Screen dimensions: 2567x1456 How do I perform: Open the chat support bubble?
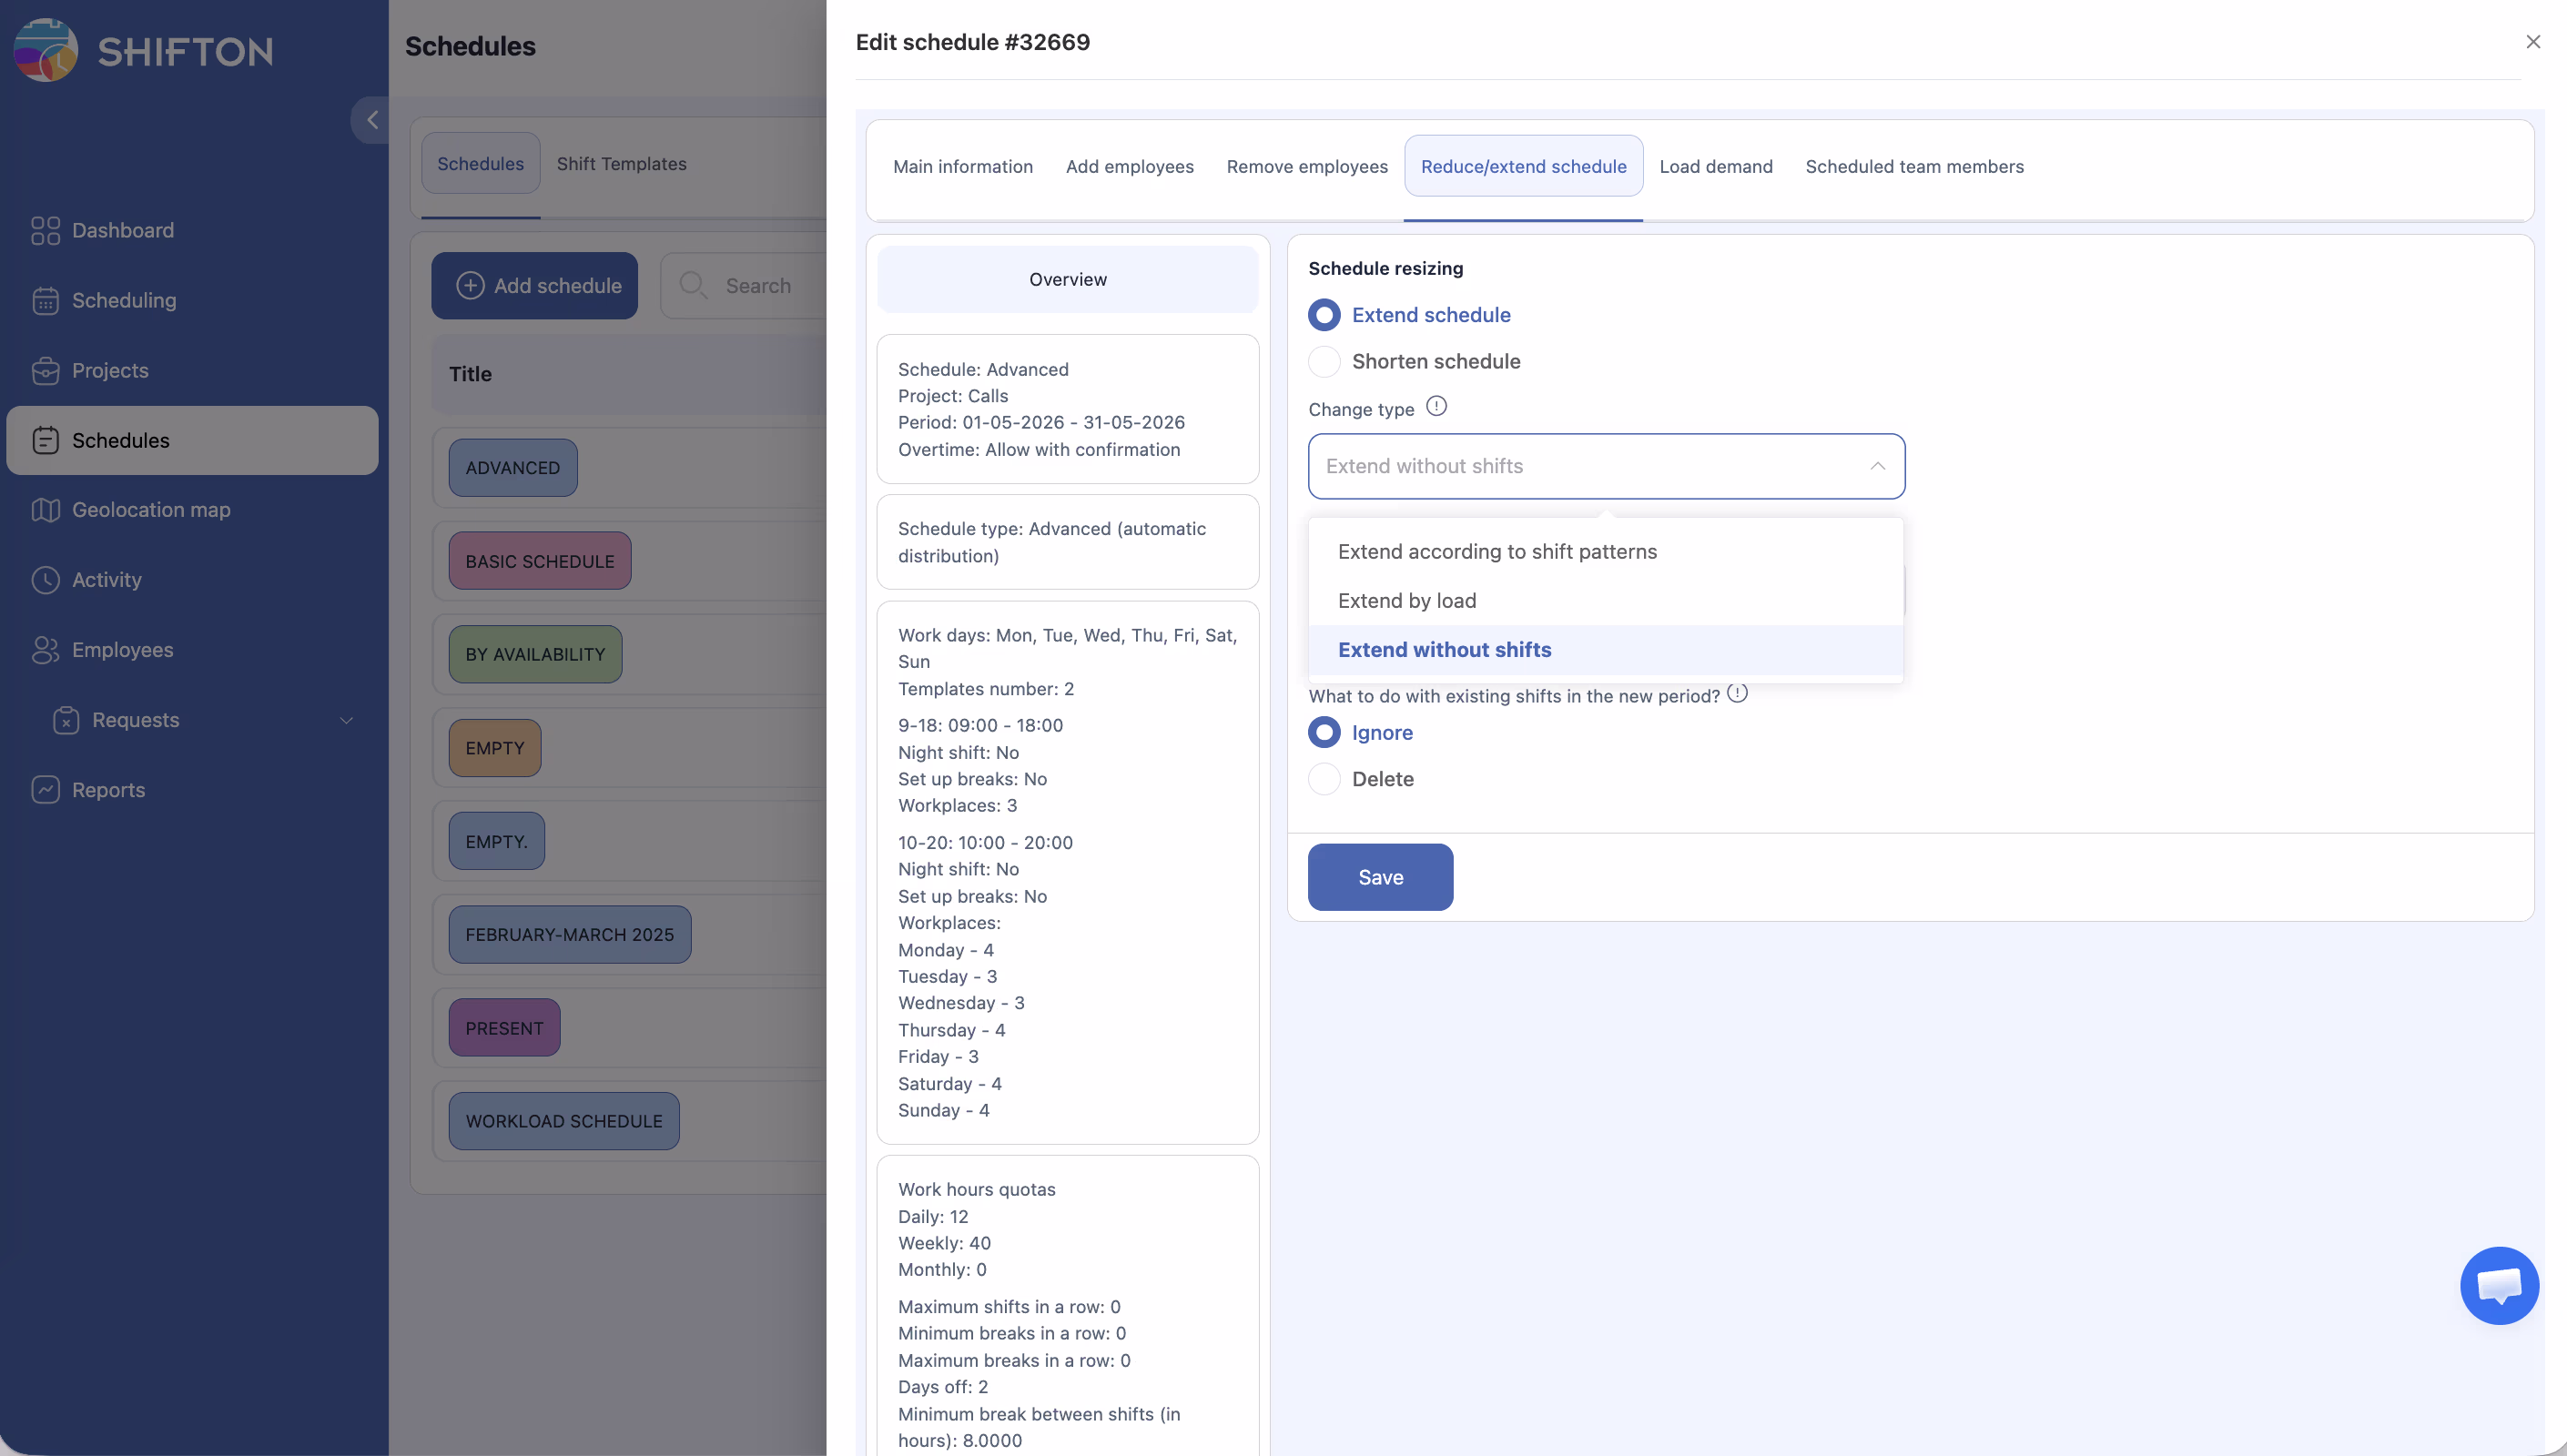[2498, 1285]
